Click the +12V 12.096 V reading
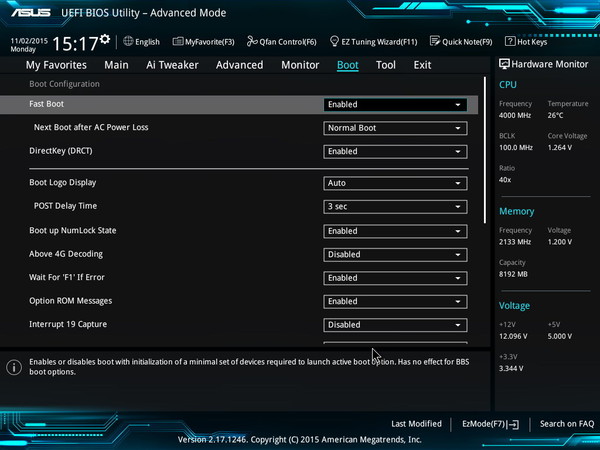 (x=513, y=336)
